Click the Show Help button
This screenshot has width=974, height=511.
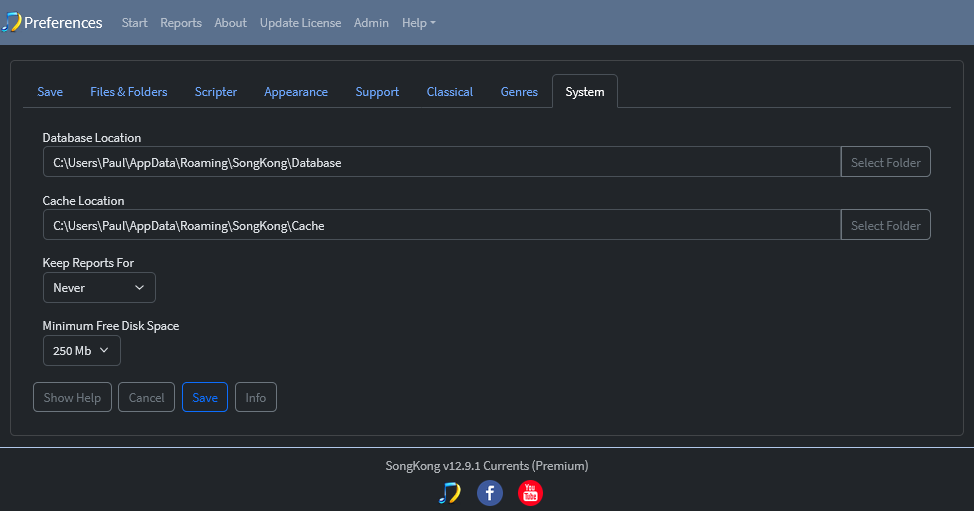[x=72, y=397]
